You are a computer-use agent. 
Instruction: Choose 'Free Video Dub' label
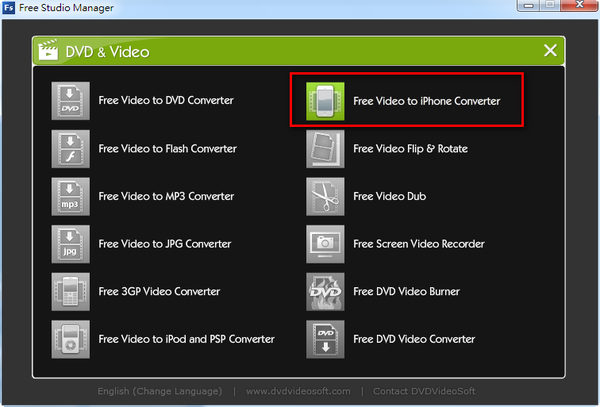390,196
